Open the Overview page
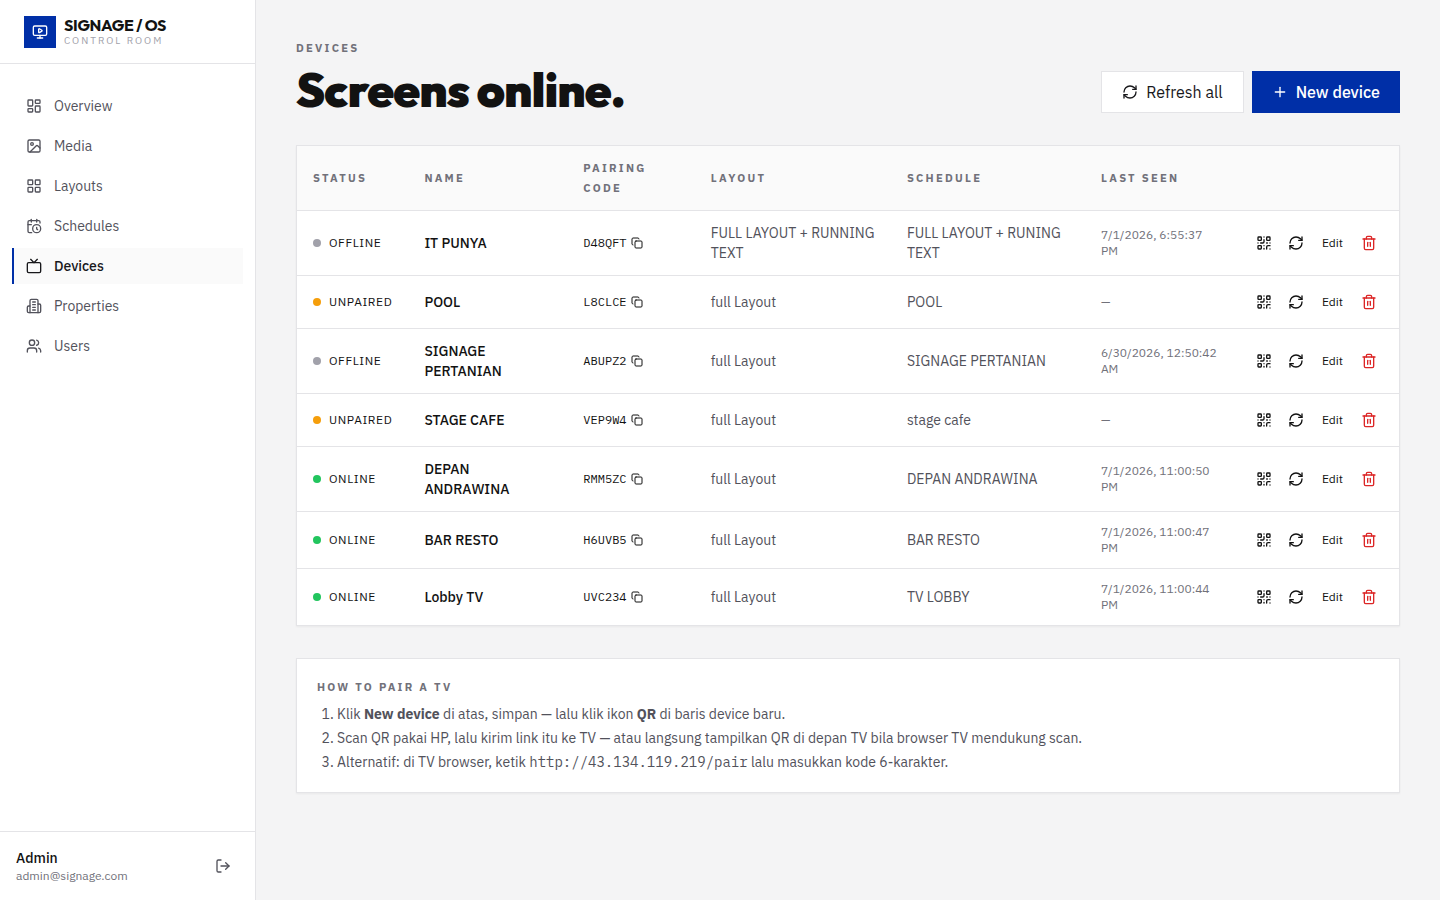 pos(128,106)
